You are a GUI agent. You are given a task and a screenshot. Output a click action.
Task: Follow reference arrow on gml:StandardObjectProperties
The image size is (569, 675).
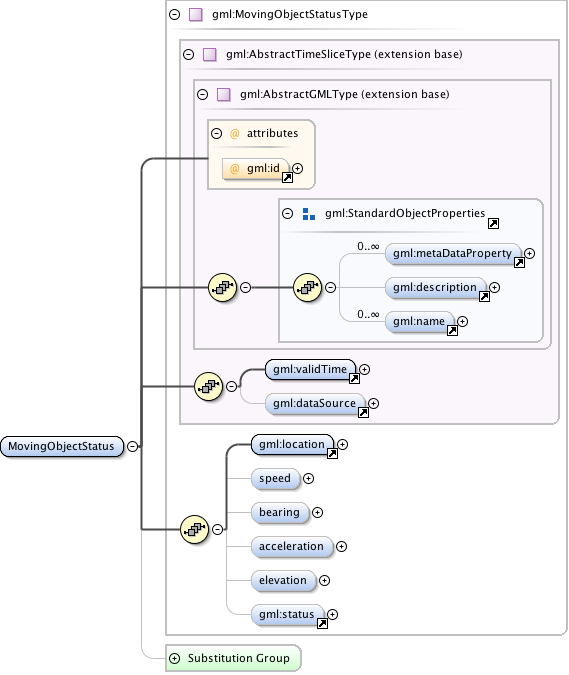(x=493, y=223)
